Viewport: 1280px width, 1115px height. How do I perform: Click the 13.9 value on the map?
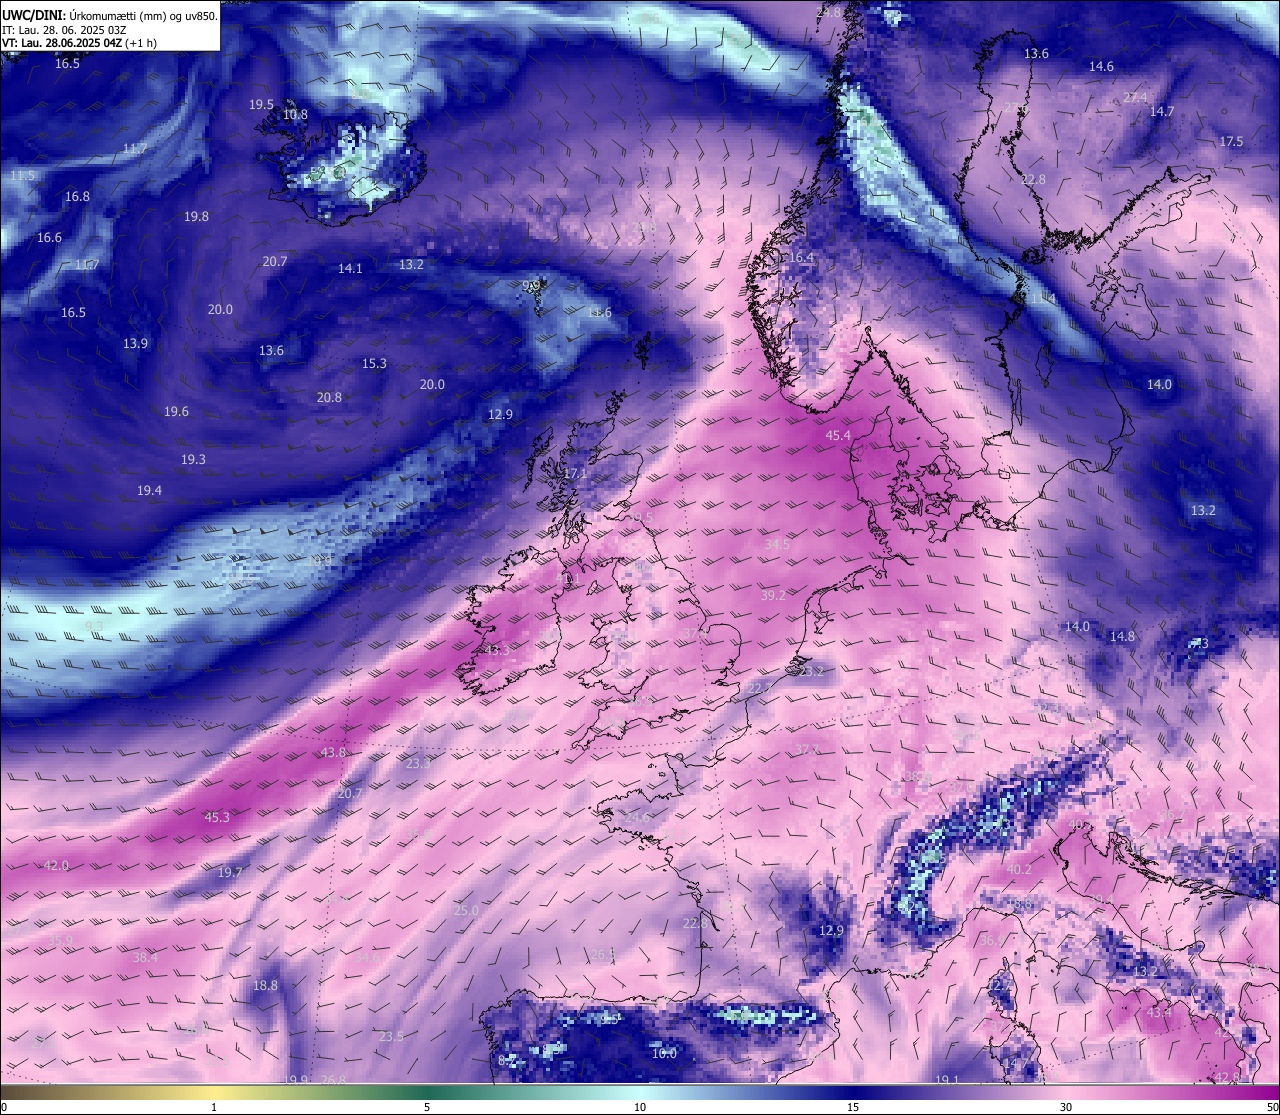[x=135, y=344]
